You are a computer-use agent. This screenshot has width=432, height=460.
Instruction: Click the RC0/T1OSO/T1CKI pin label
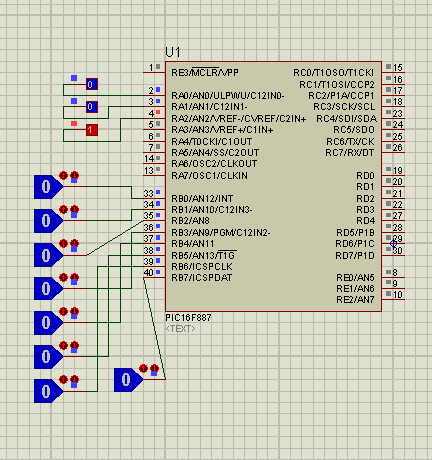pyautogui.click(x=334, y=73)
